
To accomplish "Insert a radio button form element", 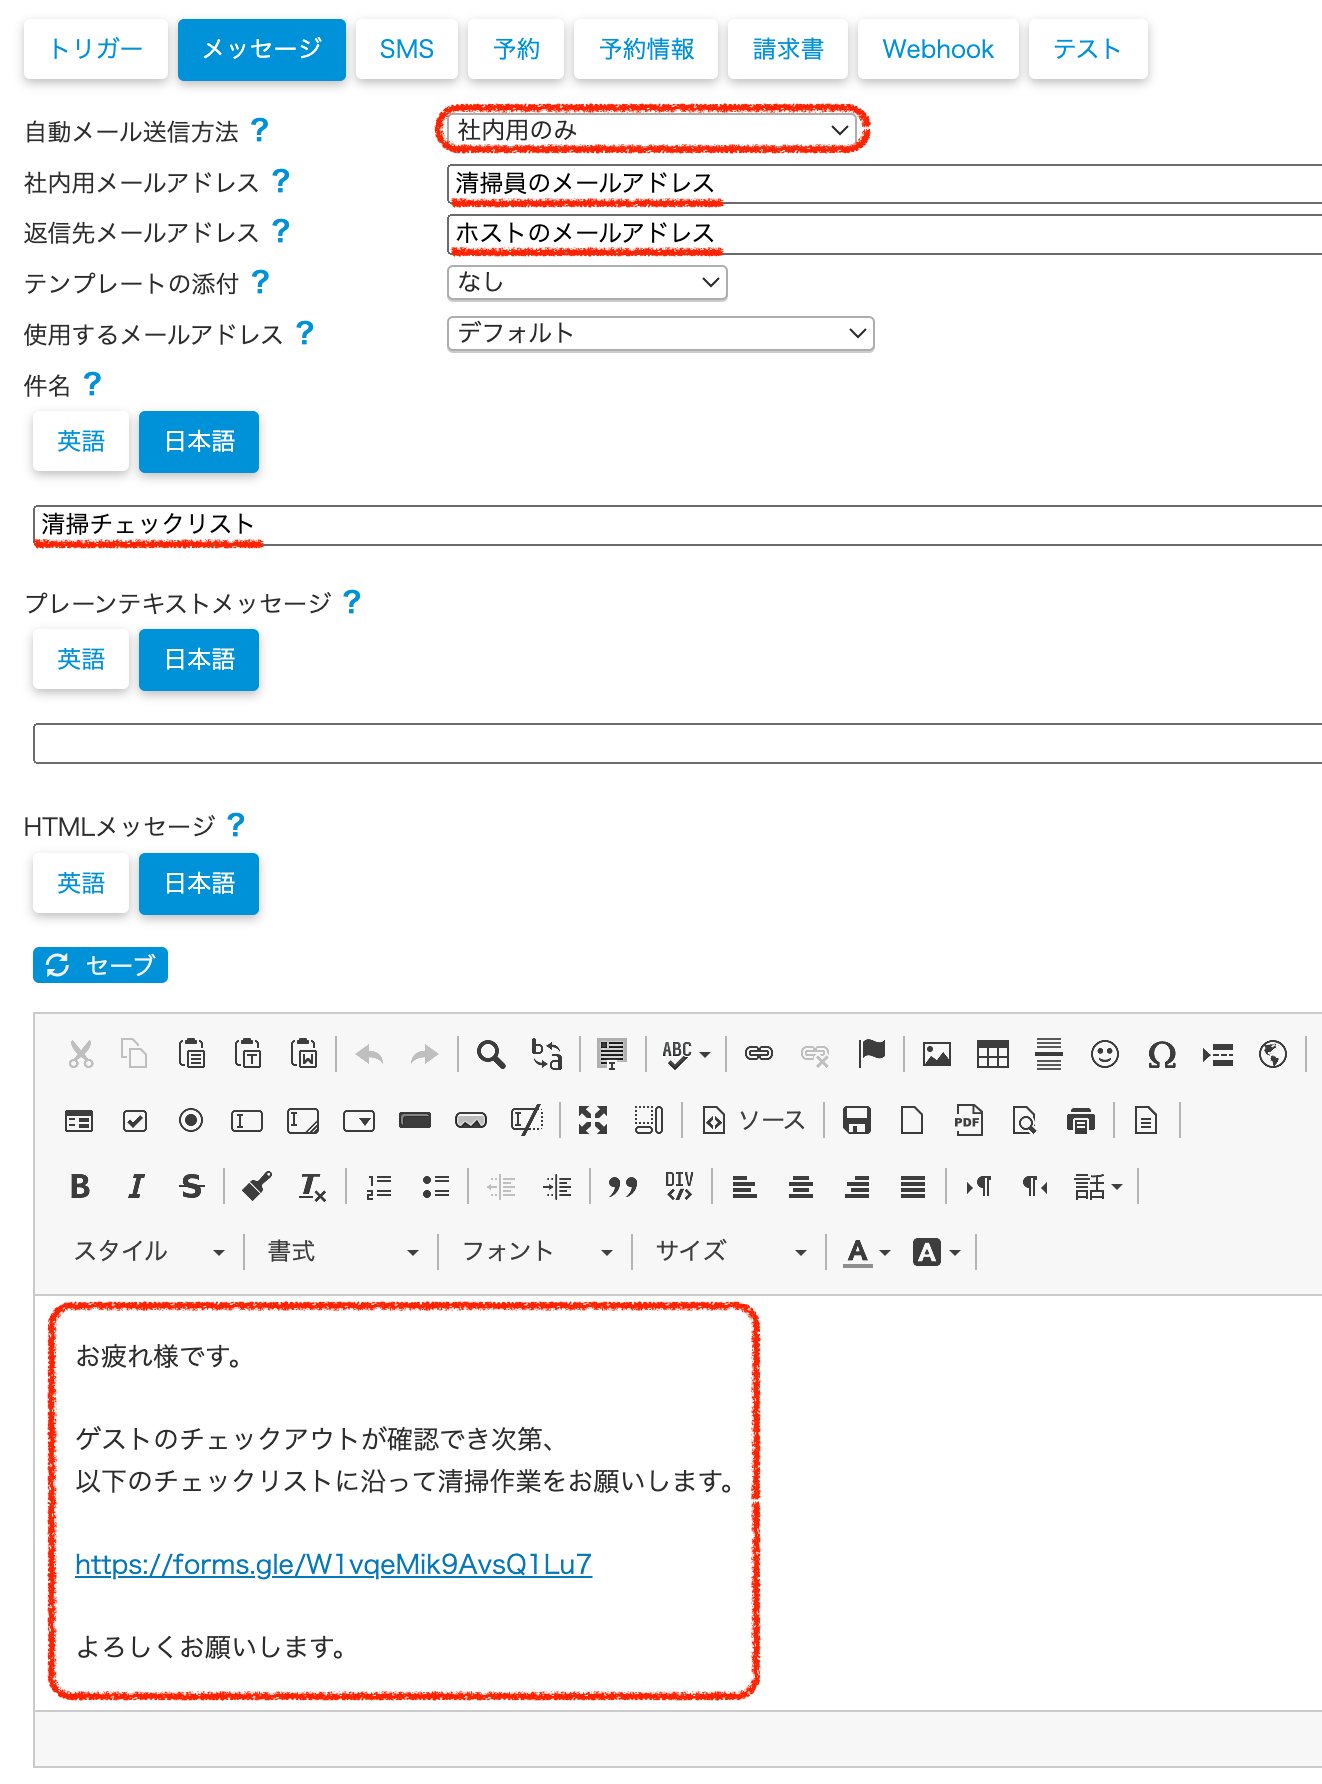I will coord(190,1121).
